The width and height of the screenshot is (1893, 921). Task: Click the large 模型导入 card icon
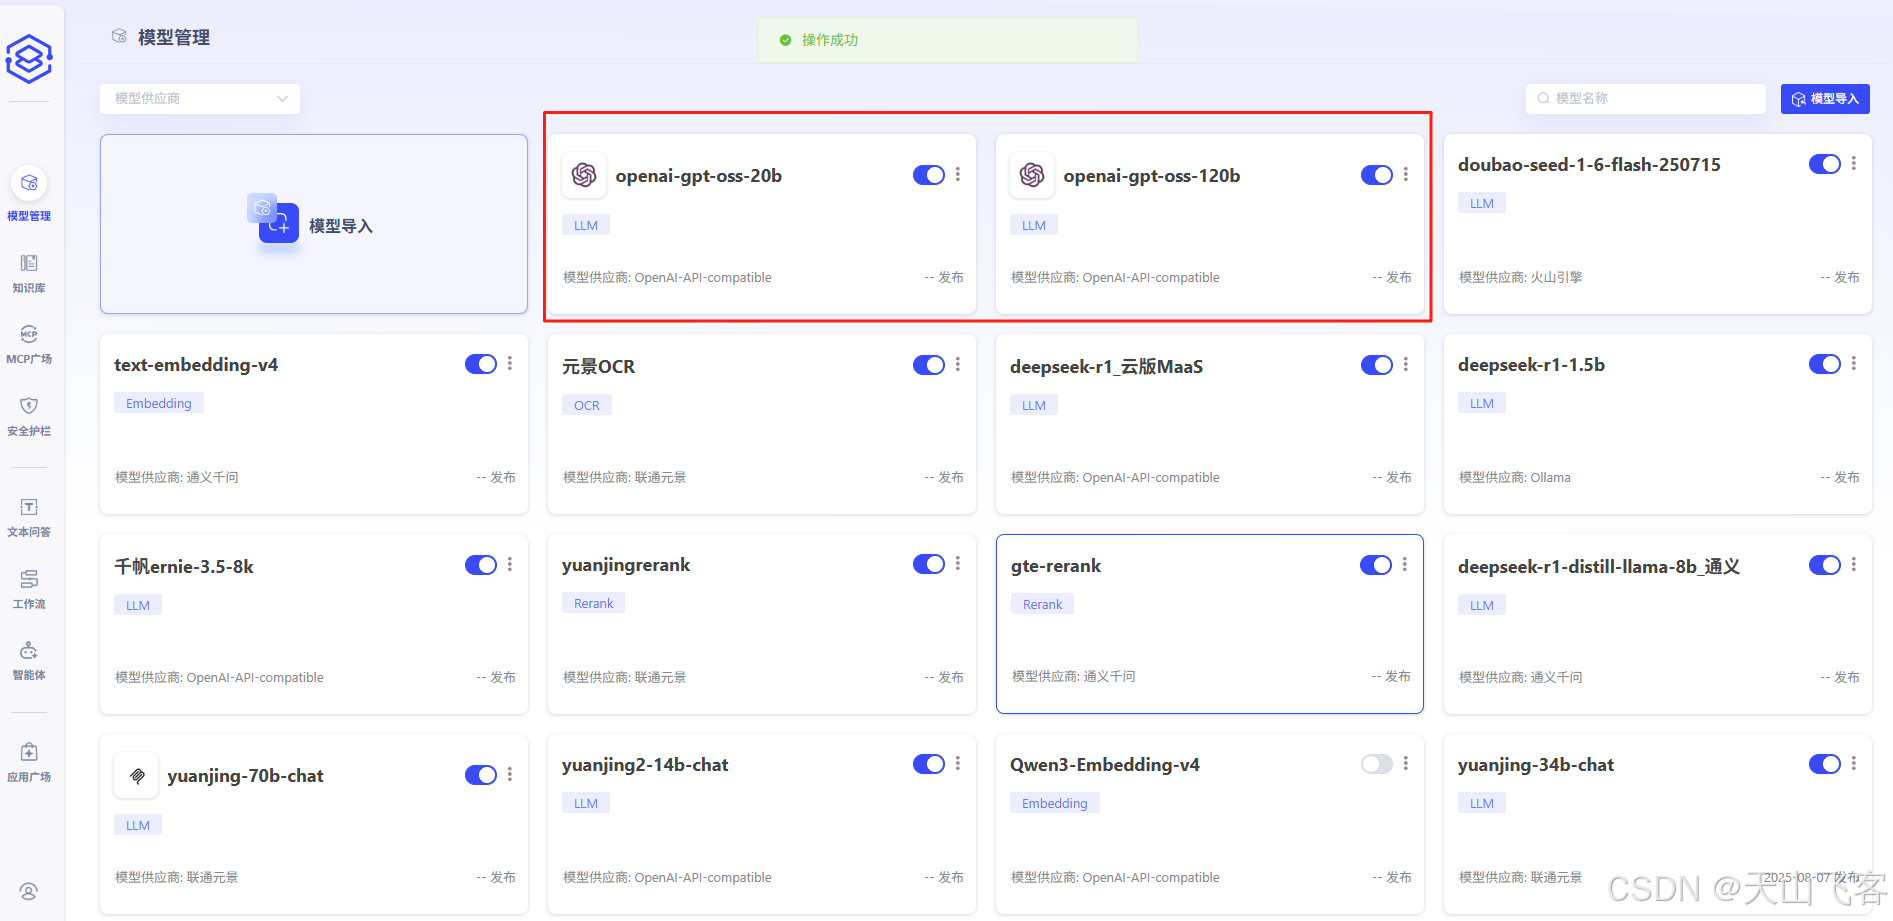point(273,219)
